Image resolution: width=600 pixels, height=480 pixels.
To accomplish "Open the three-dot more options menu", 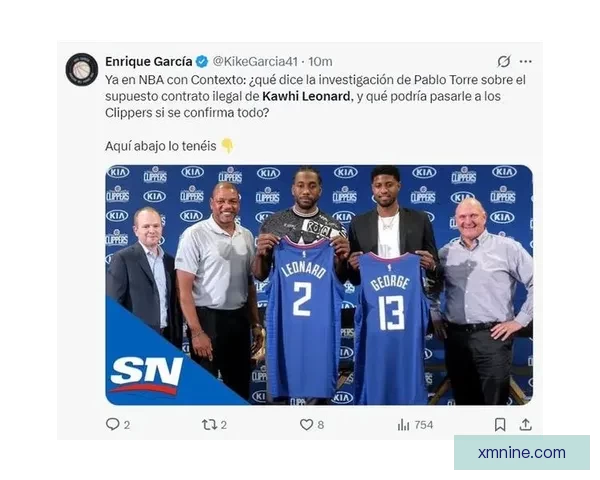I will [526, 61].
